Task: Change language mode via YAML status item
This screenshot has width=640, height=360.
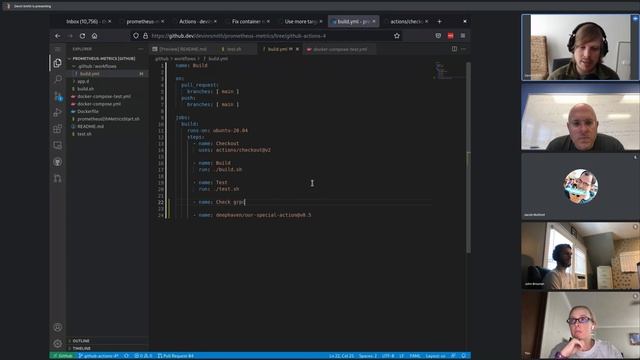Action: pyautogui.click(x=415, y=356)
